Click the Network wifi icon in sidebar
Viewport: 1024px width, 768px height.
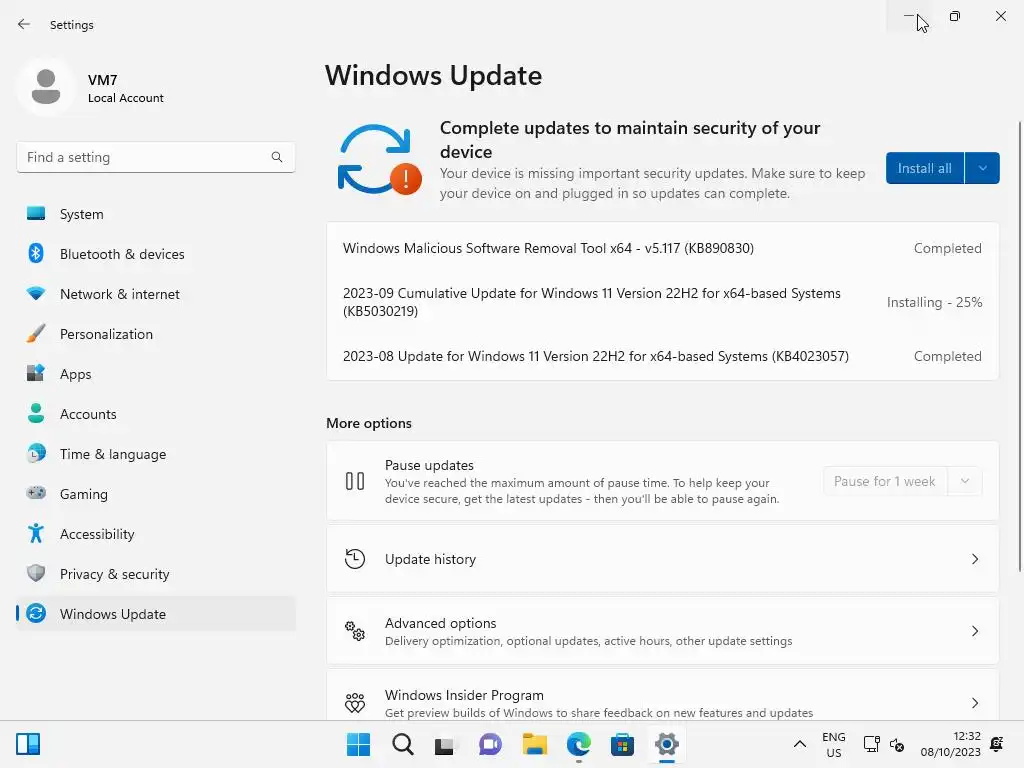(x=36, y=293)
